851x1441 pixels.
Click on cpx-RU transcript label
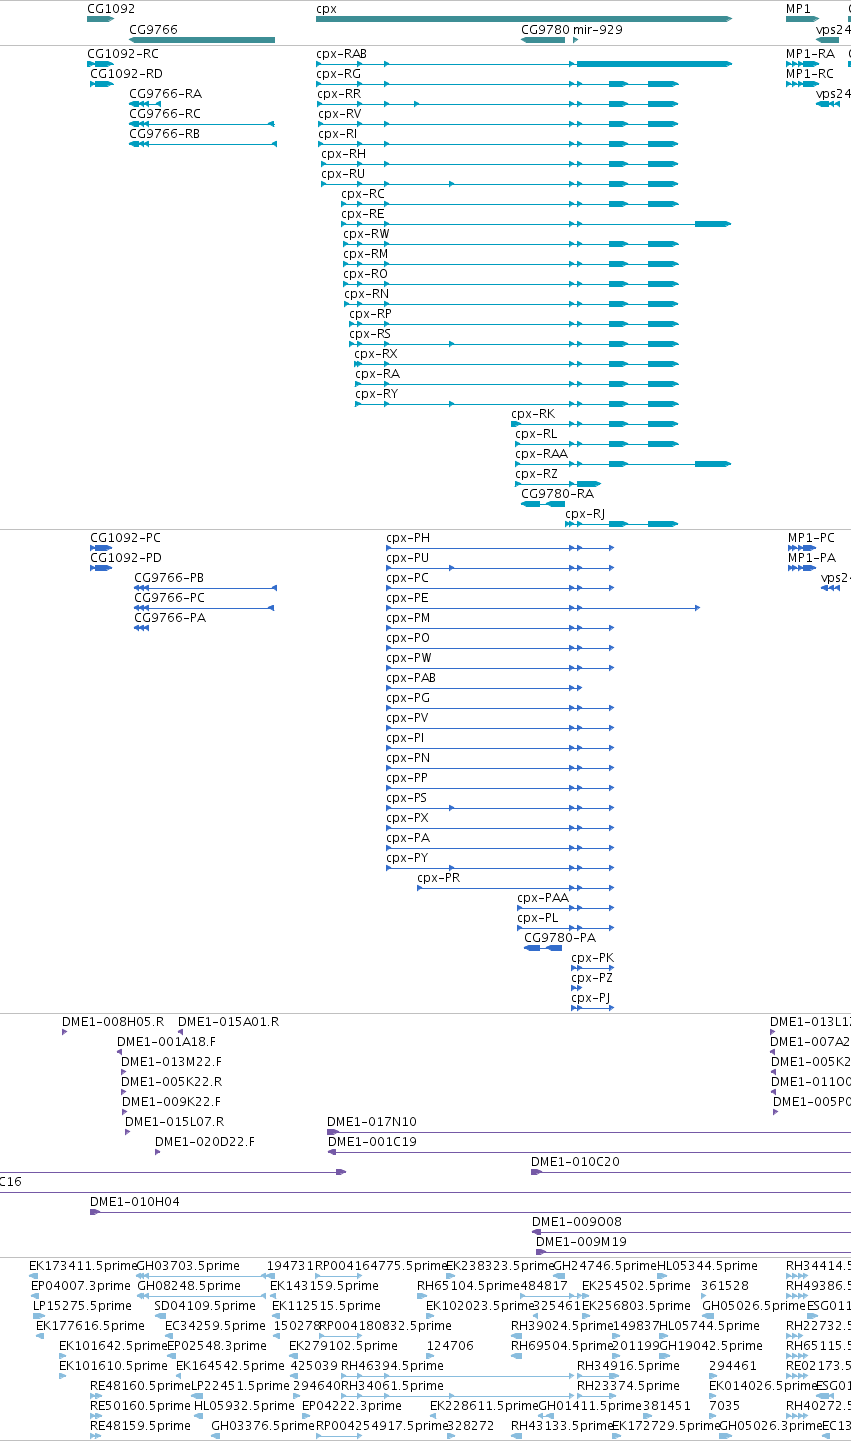click(x=343, y=174)
